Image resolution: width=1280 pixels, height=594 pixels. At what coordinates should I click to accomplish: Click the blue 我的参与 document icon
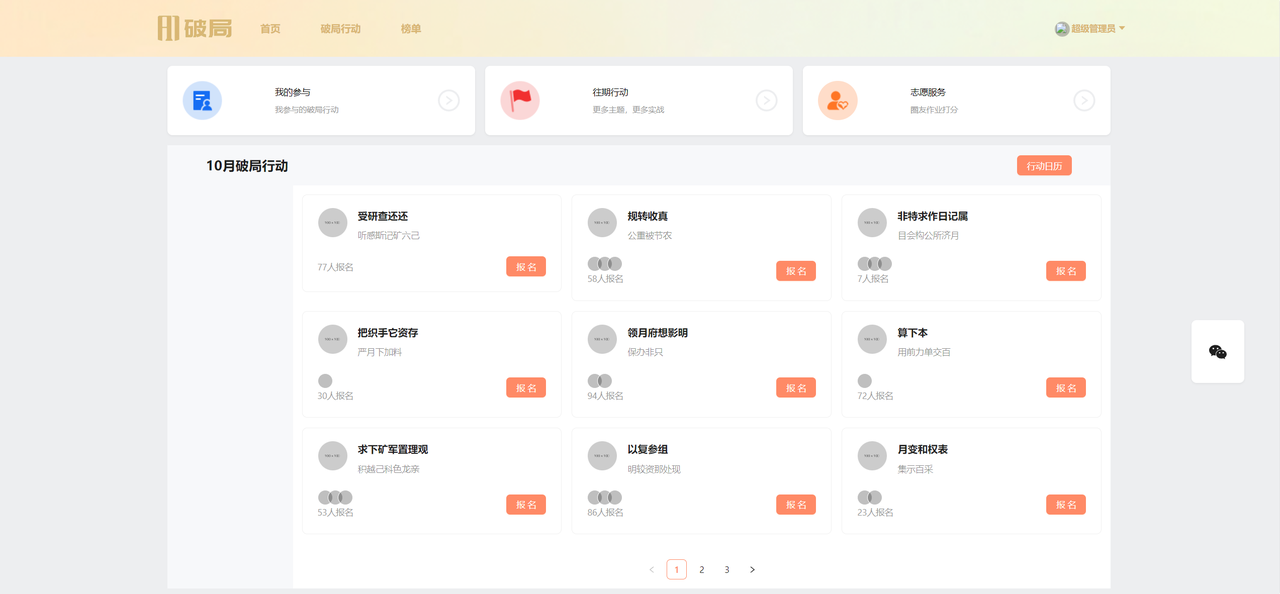(202, 100)
